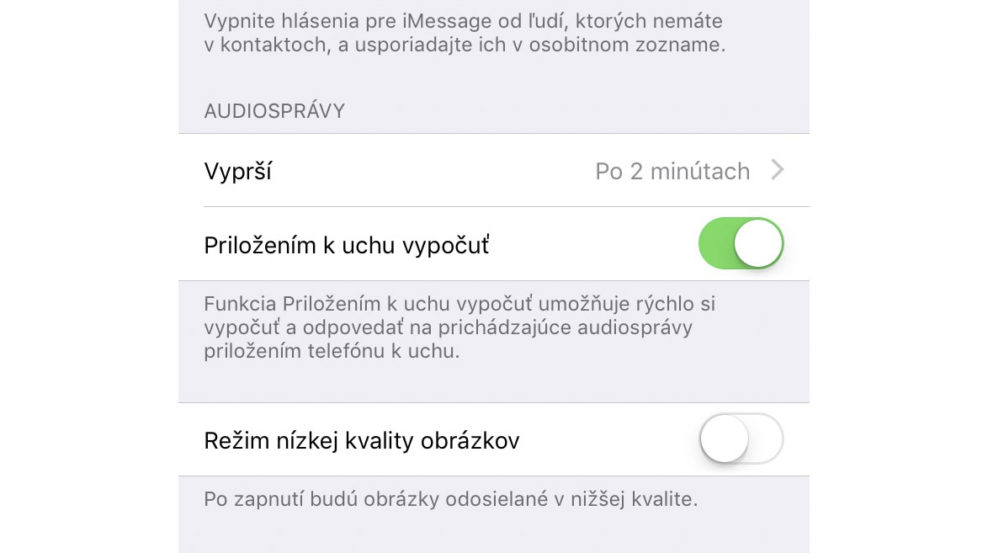
Task: Disable the Priložením k uchu vypočuť switch
Action: pyautogui.click(x=741, y=243)
